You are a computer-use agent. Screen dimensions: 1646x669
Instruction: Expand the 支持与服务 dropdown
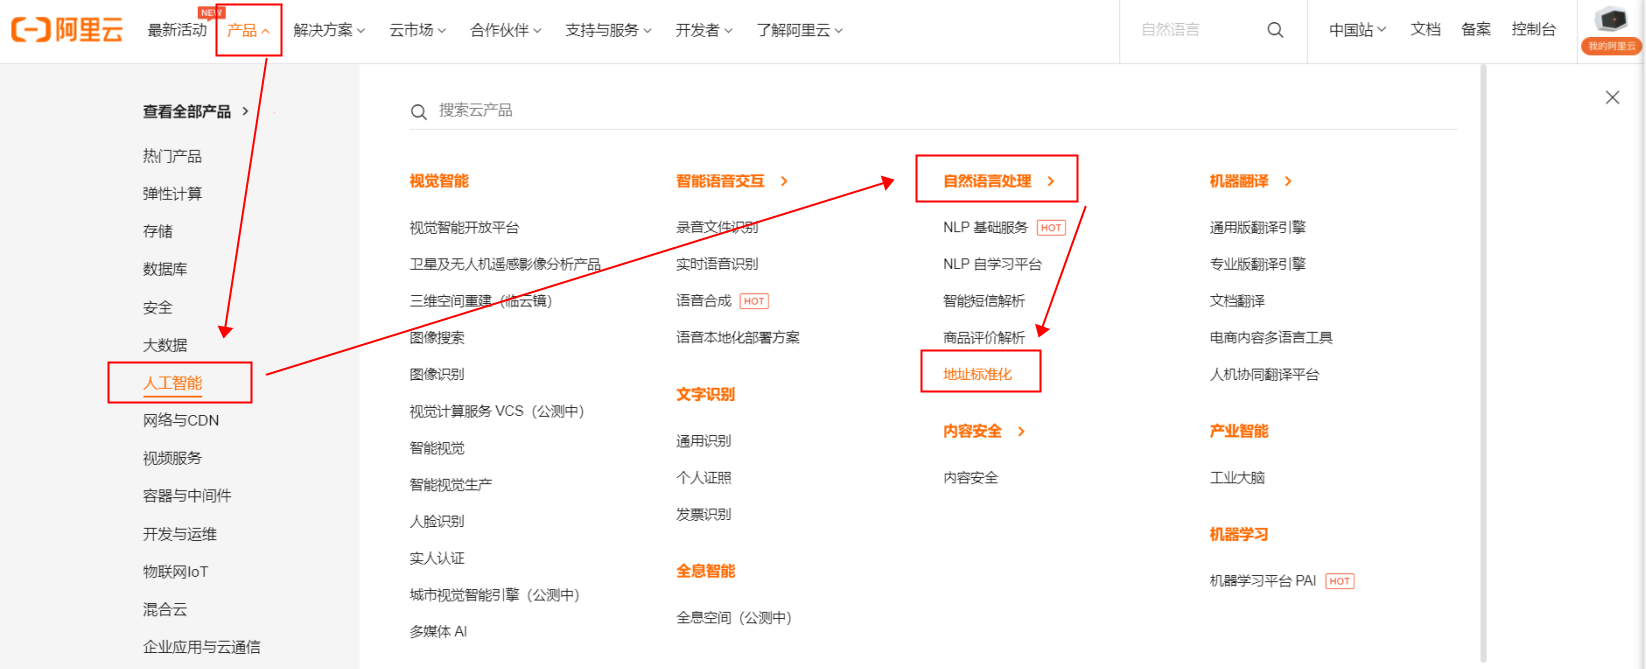(x=608, y=30)
